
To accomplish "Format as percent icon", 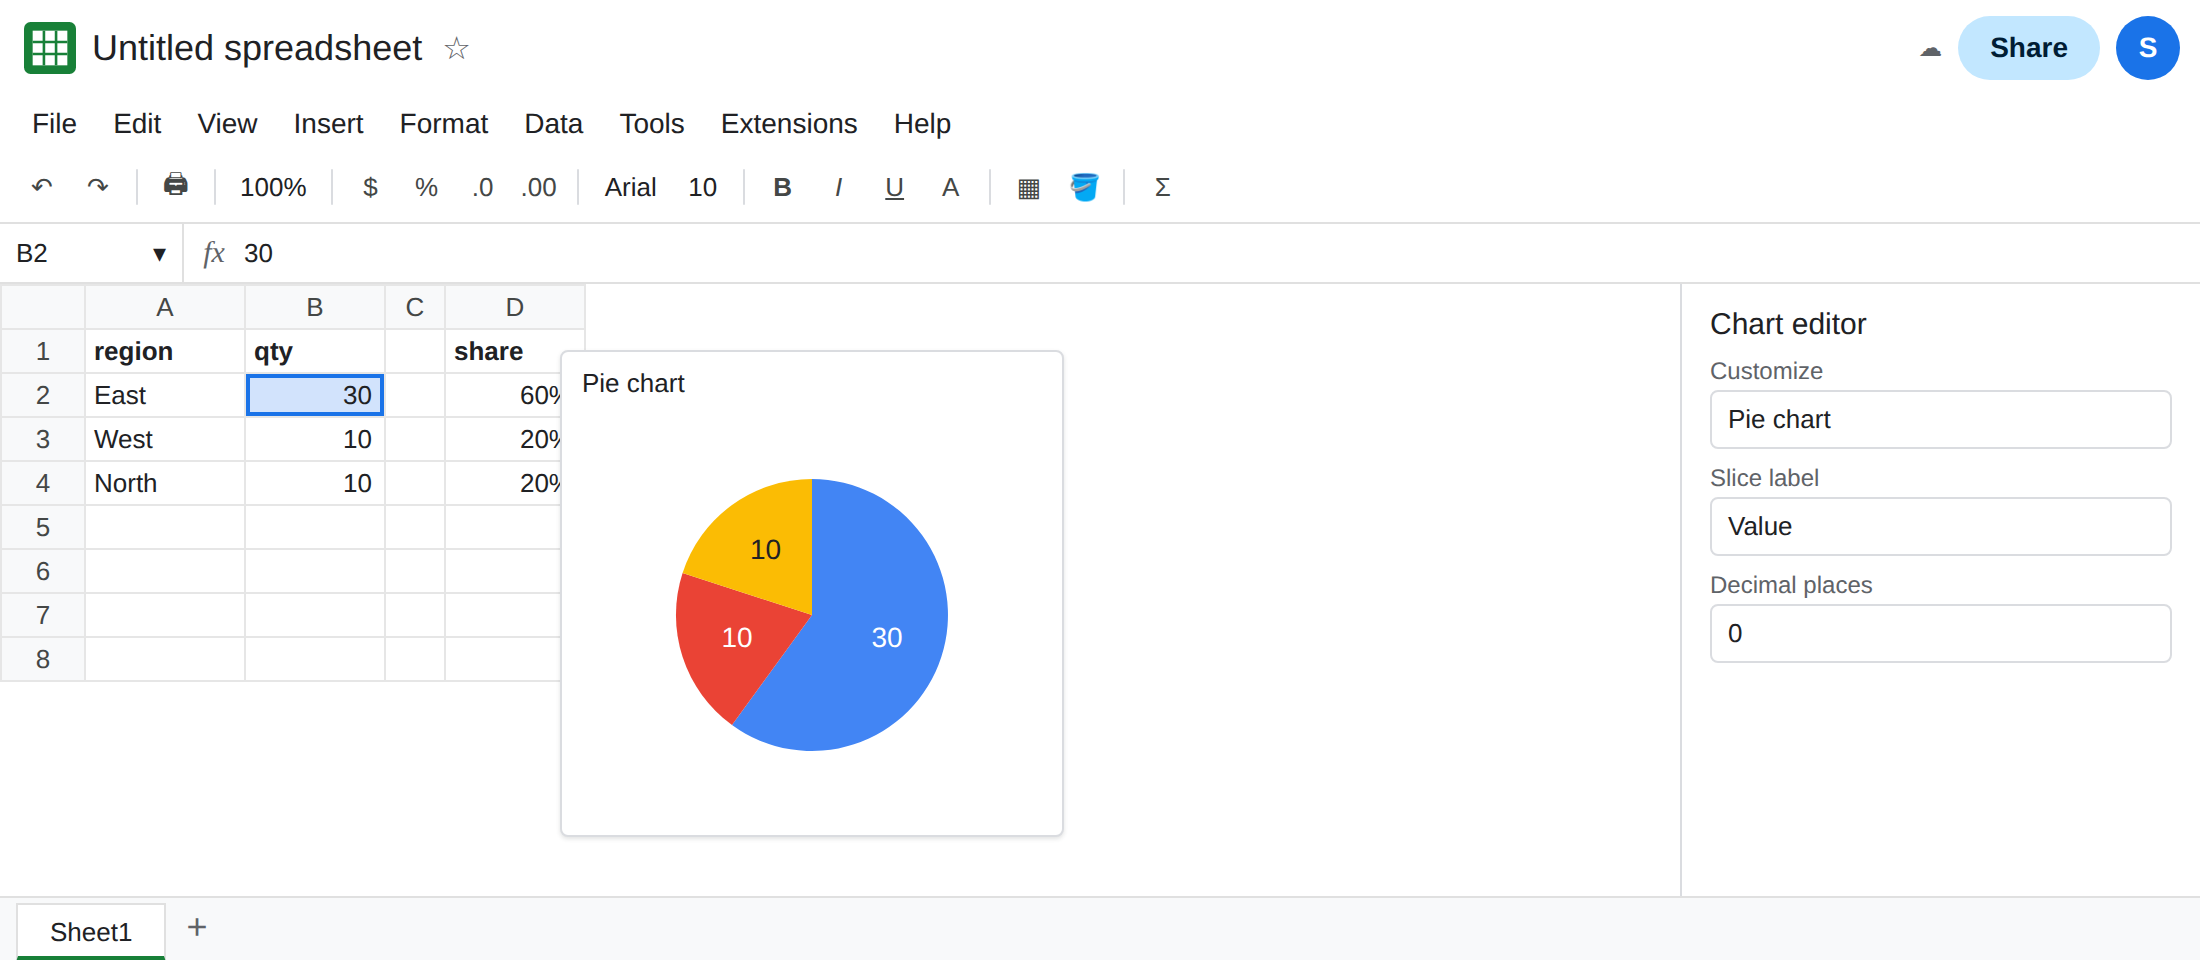I will (426, 187).
